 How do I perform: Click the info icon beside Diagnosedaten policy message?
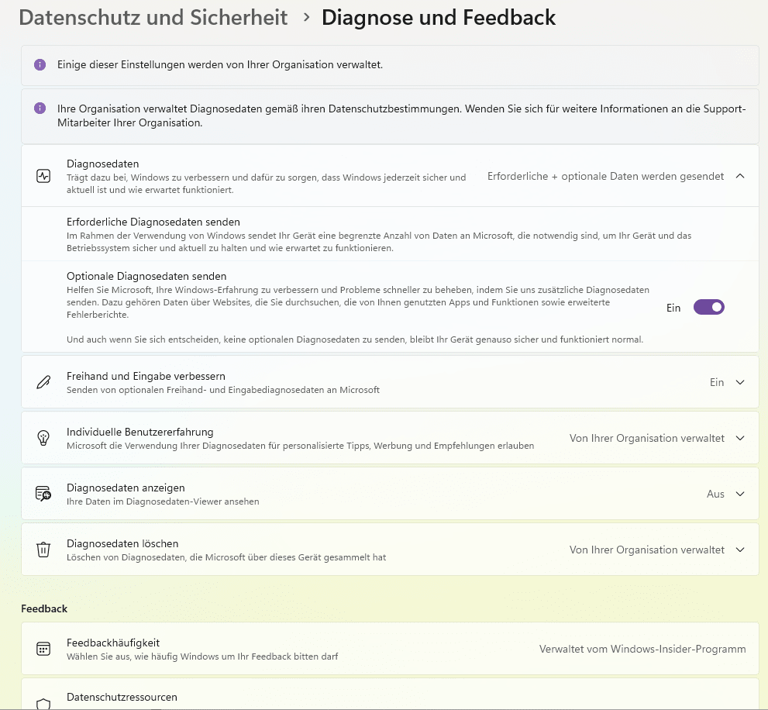click(40, 108)
